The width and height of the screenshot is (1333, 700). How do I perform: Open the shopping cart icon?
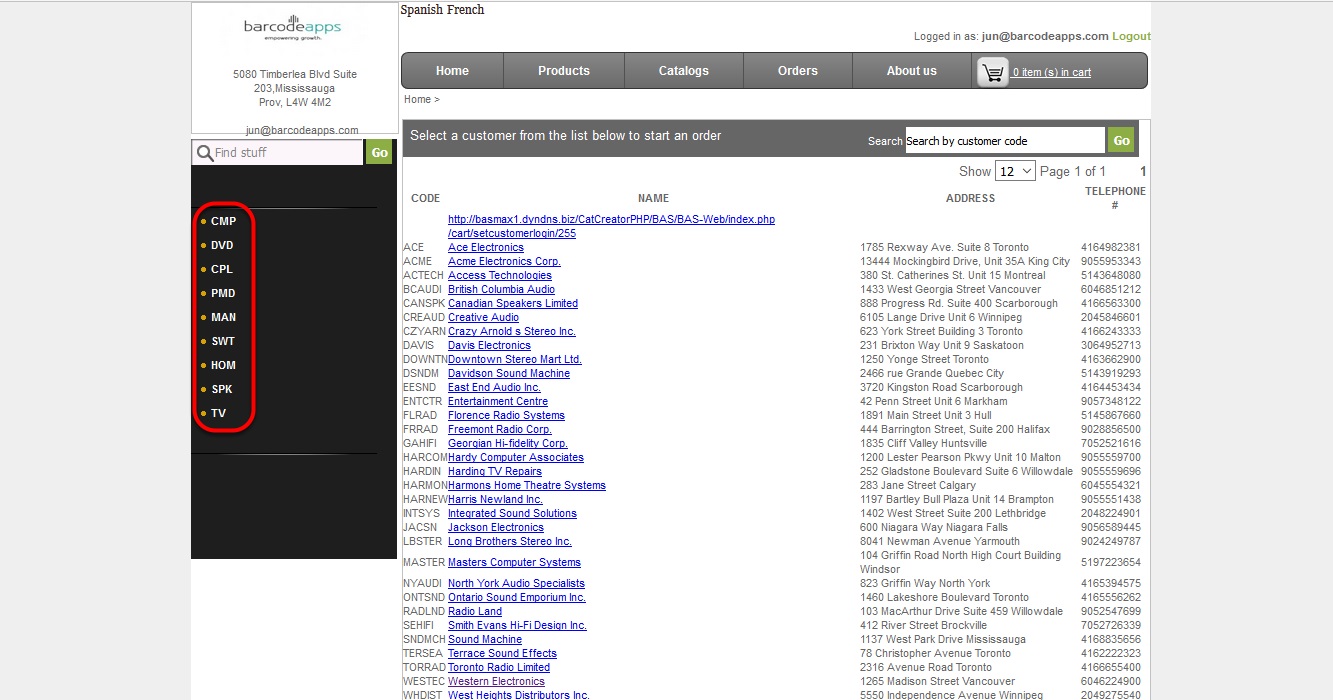click(x=993, y=72)
